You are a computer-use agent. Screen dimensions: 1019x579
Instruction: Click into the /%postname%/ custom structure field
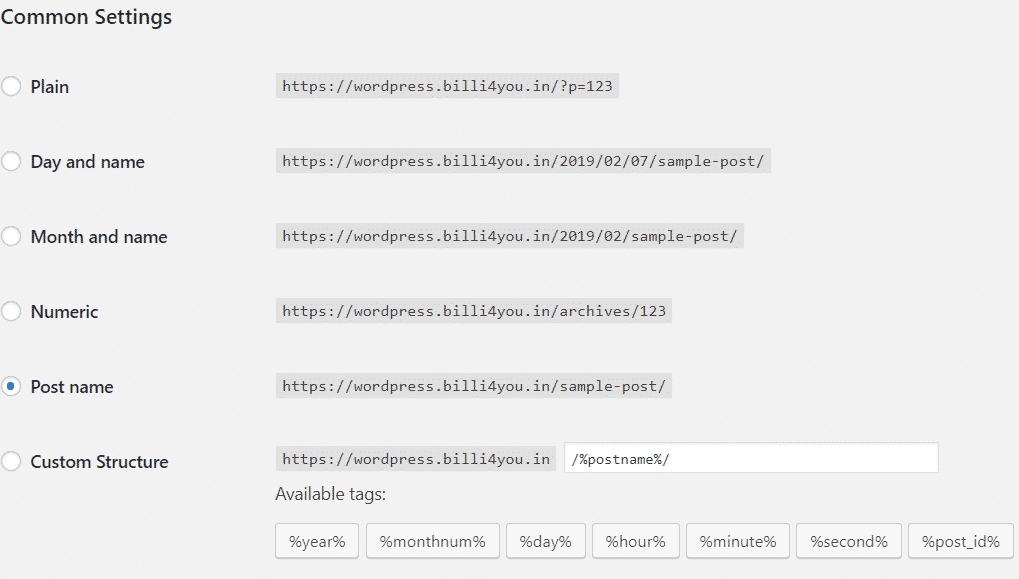tap(751, 459)
